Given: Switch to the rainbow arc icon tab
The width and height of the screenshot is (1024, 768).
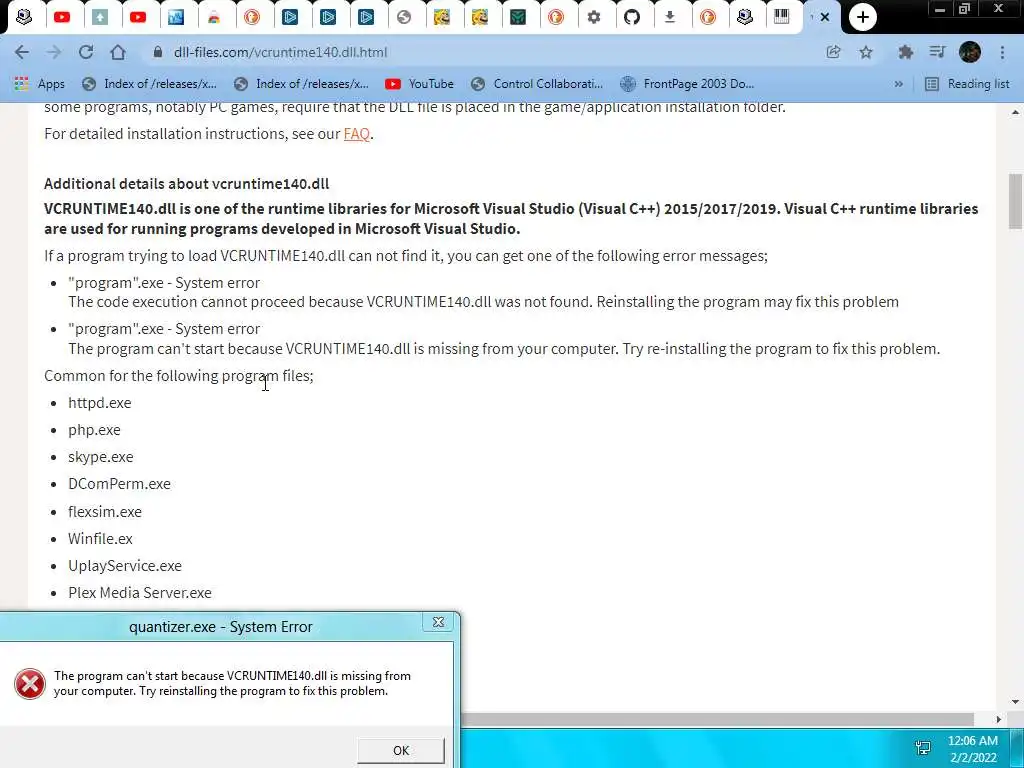Looking at the screenshot, I should tap(214, 17).
